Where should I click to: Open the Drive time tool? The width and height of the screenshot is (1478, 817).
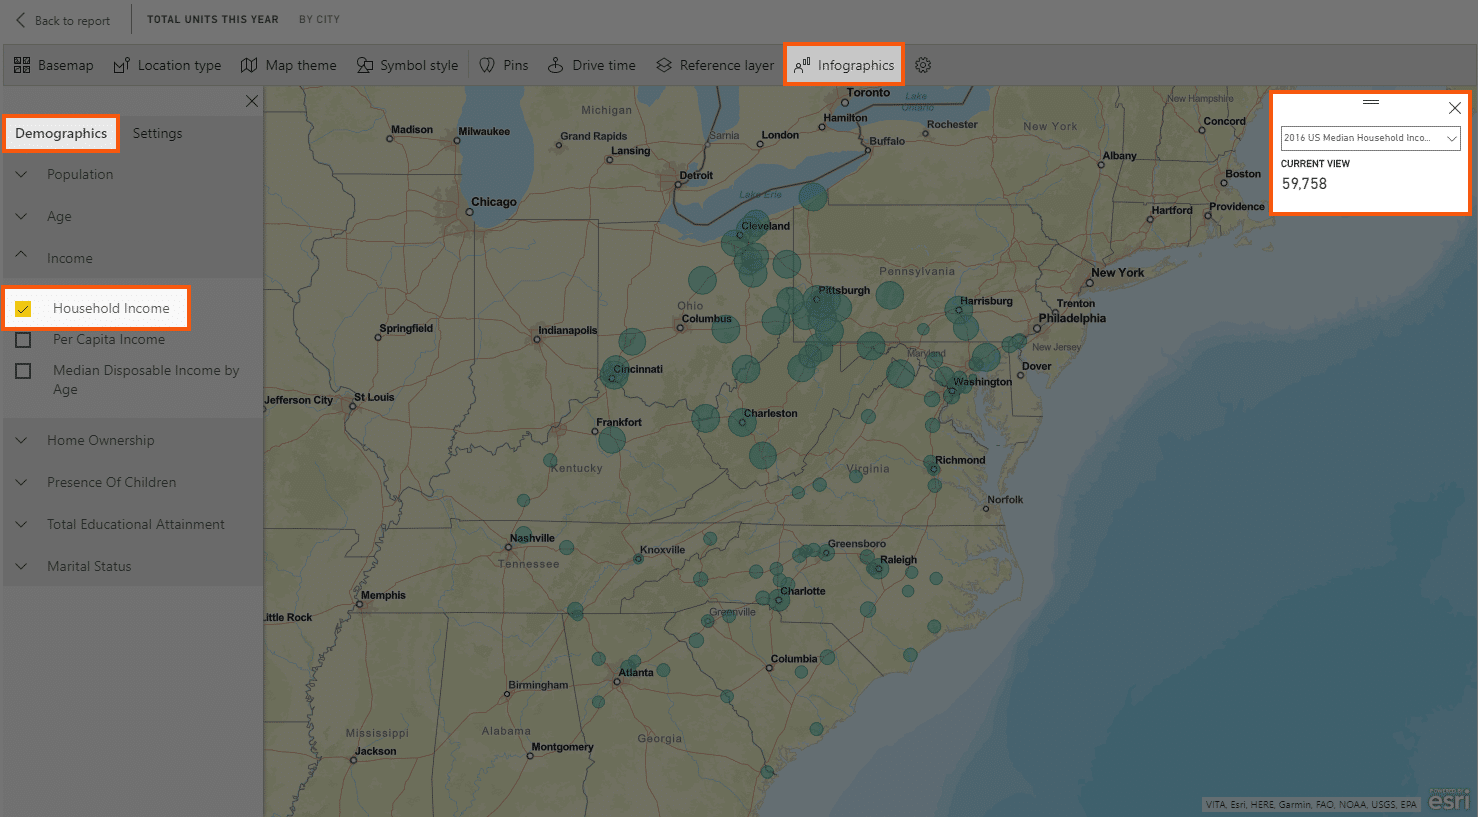pos(591,64)
